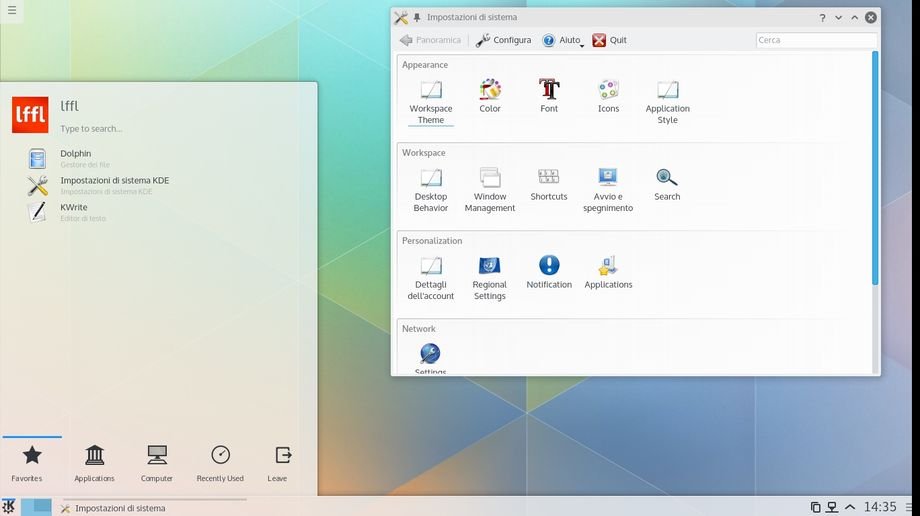Open the Icons appearance module
The height and width of the screenshot is (516, 920).
tap(608, 96)
